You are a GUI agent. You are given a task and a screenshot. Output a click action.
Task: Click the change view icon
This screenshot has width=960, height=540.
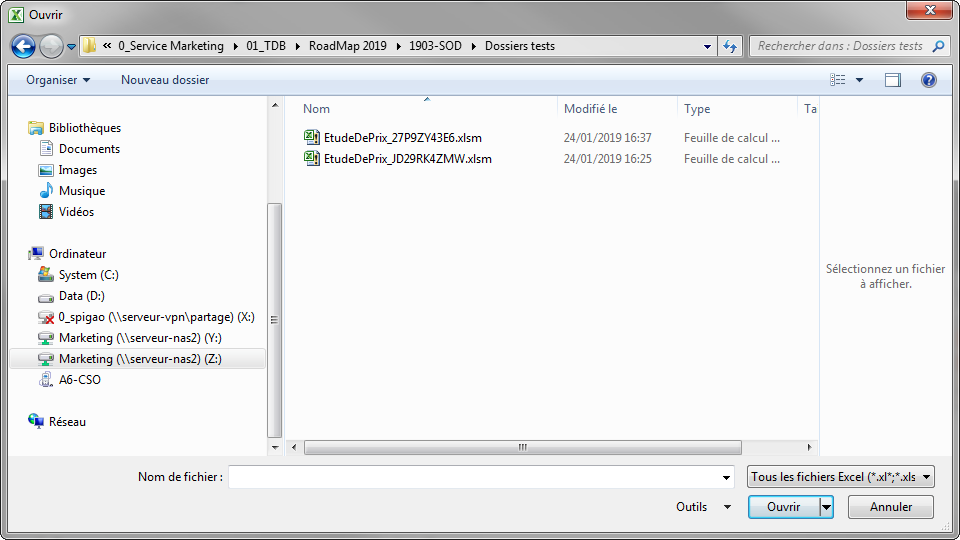coord(838,80)
